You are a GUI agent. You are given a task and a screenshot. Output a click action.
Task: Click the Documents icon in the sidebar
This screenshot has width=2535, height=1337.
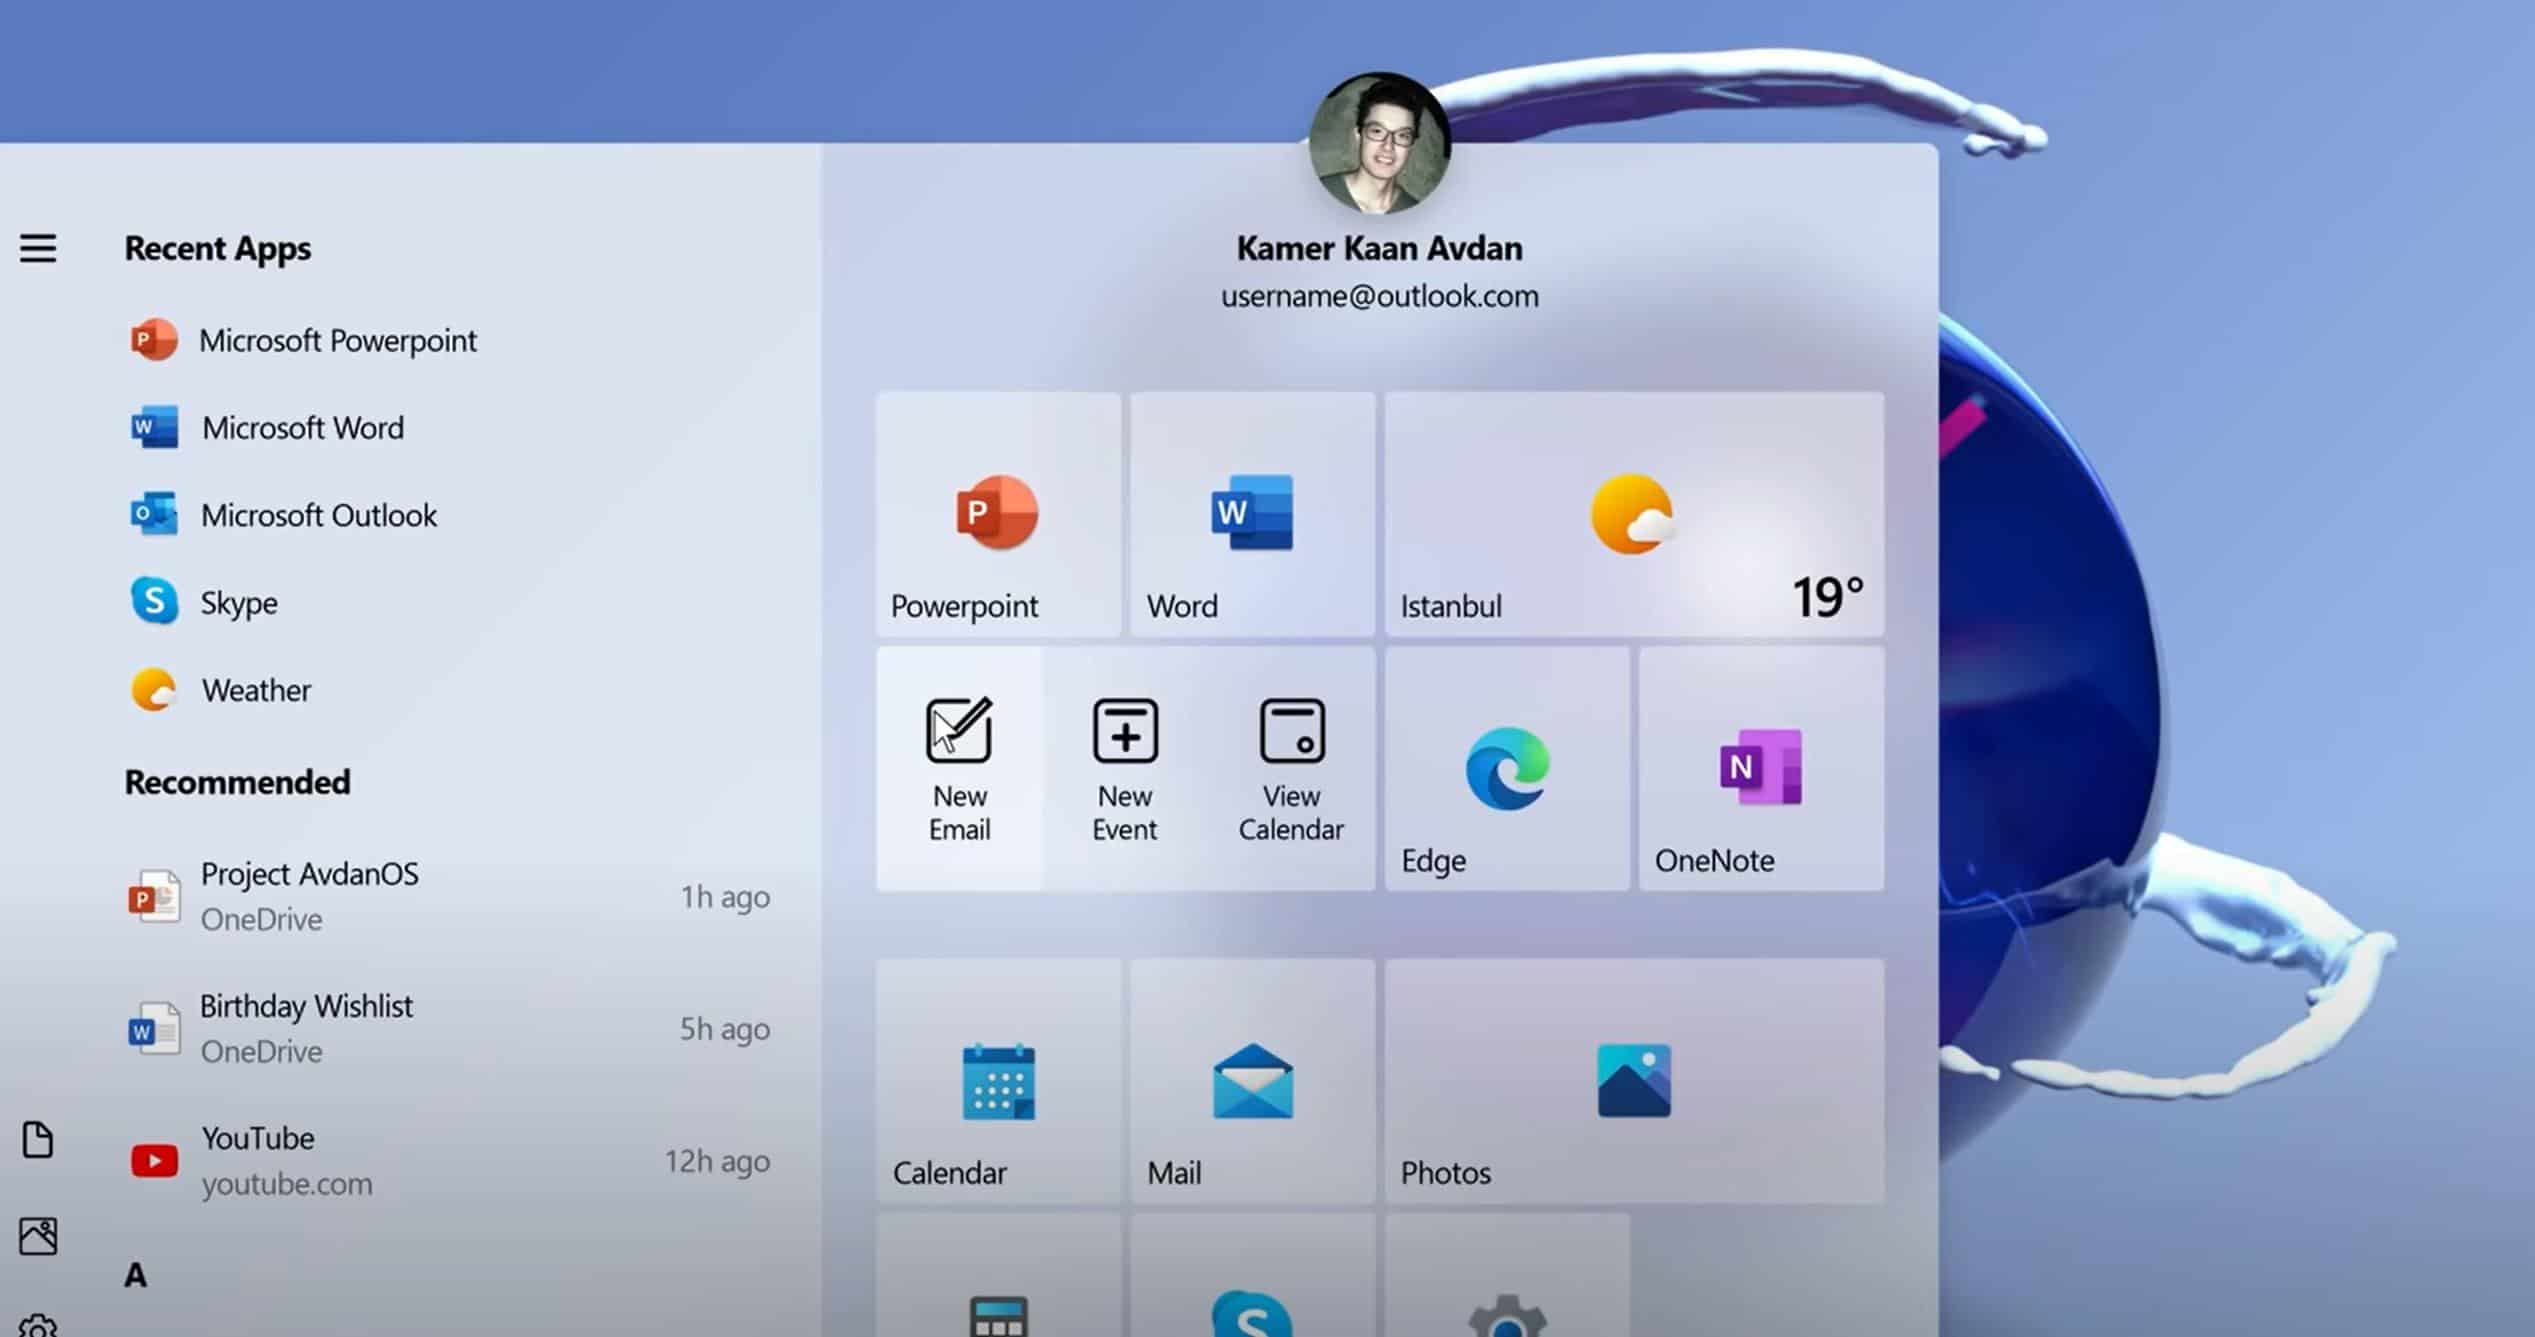[x=38, y=1140]
